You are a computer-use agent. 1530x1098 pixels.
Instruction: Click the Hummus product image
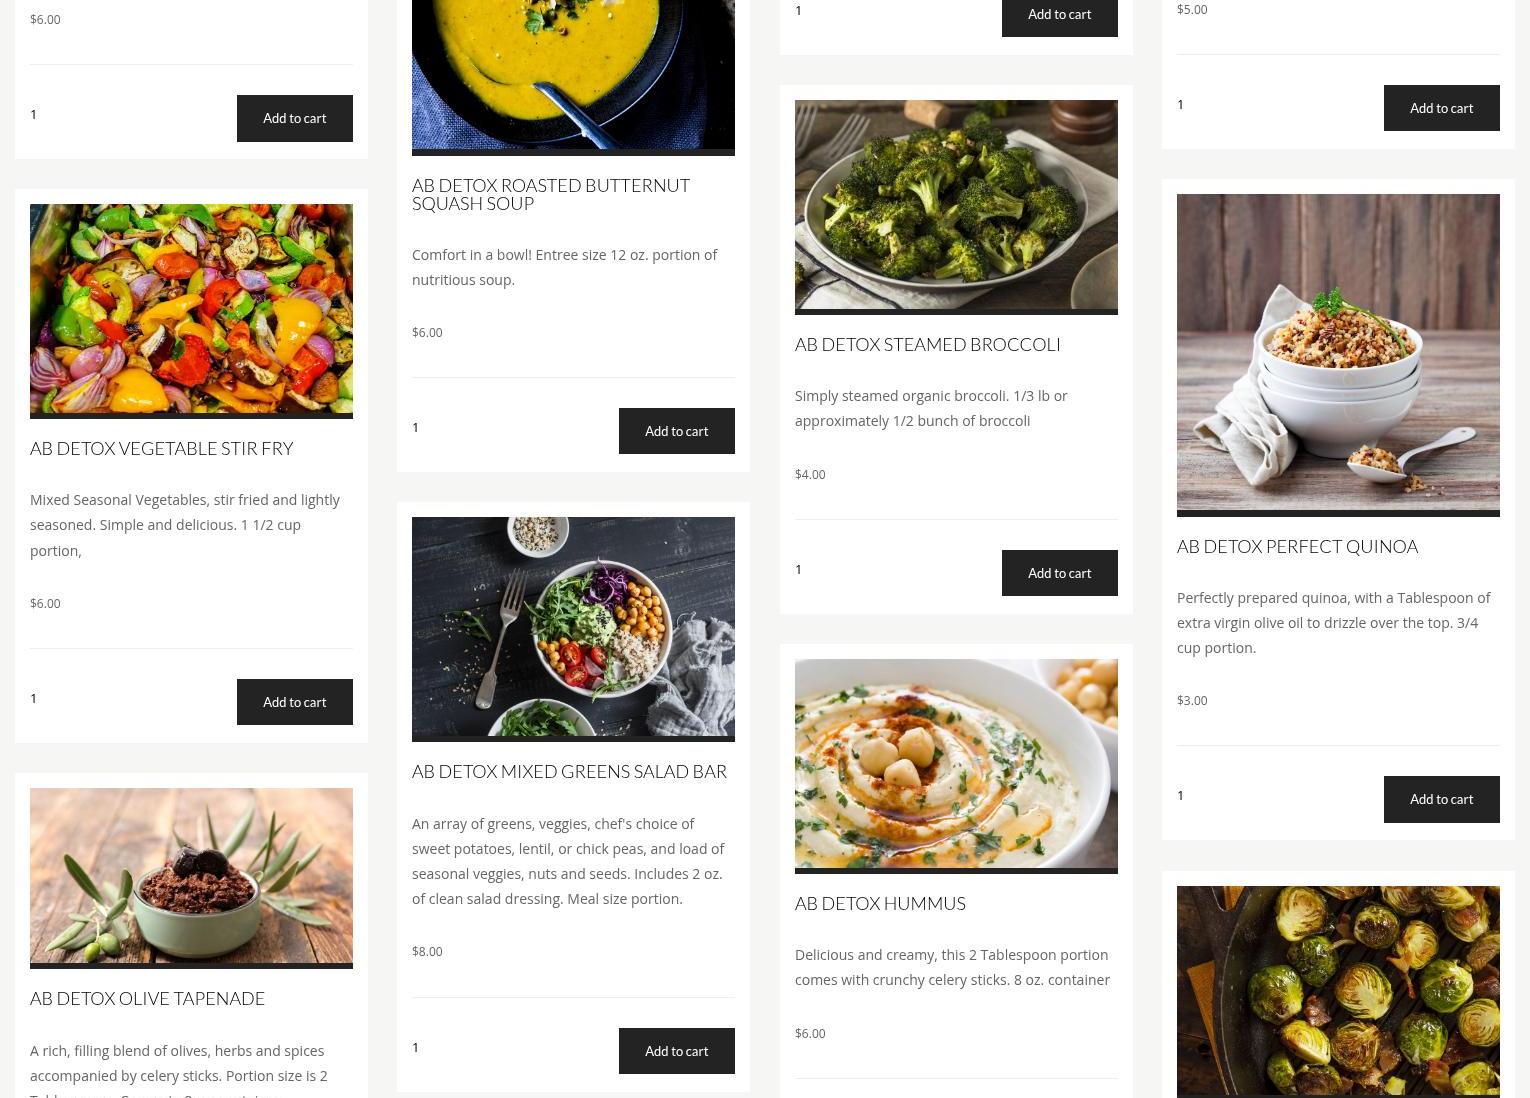pos(956,766)
